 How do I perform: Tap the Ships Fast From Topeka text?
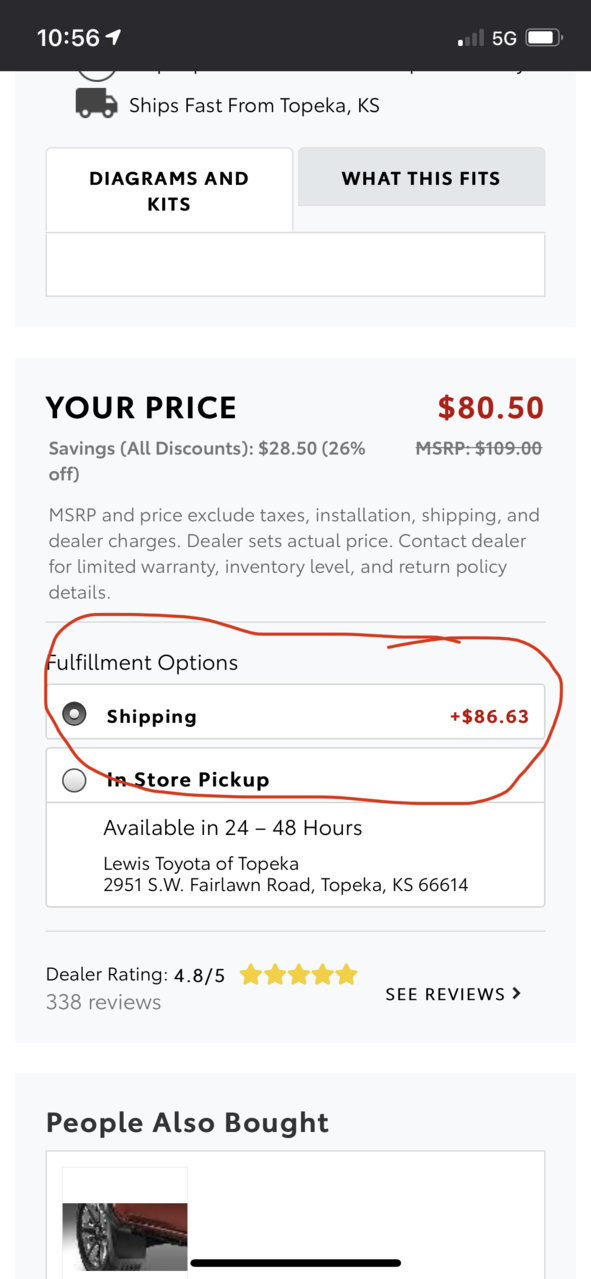[x=254, y=105]
